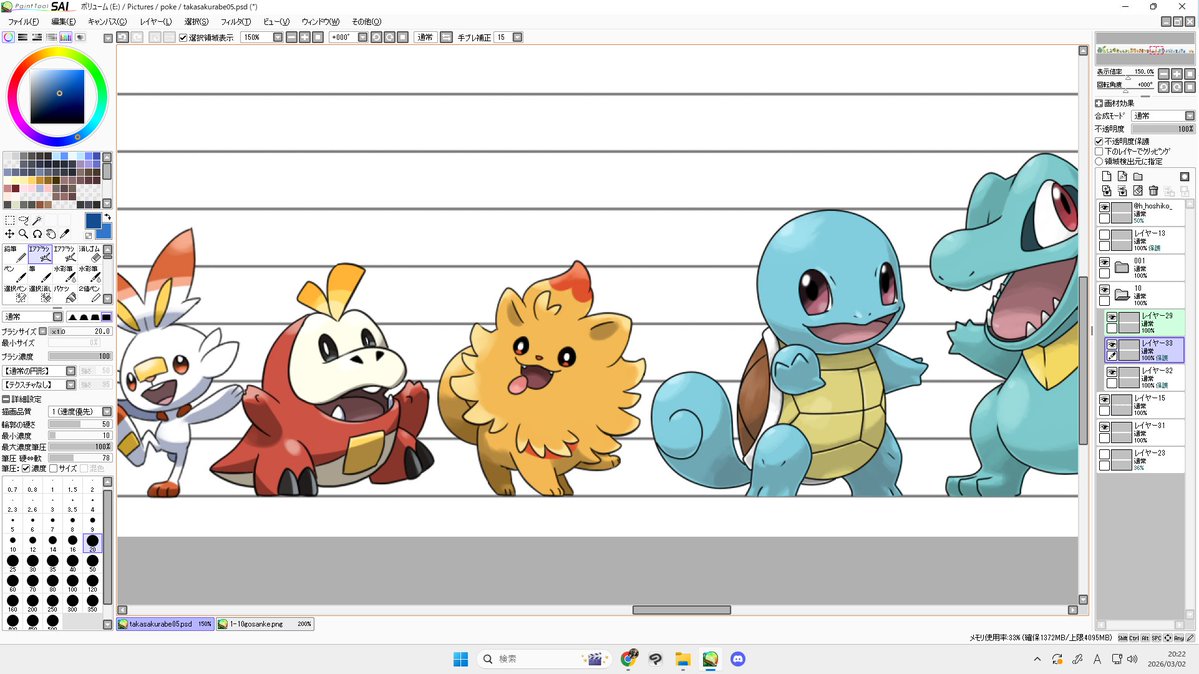Hide the レイヤー15 layer
The image size is (1199, 674).
[x=1104, y=400]
